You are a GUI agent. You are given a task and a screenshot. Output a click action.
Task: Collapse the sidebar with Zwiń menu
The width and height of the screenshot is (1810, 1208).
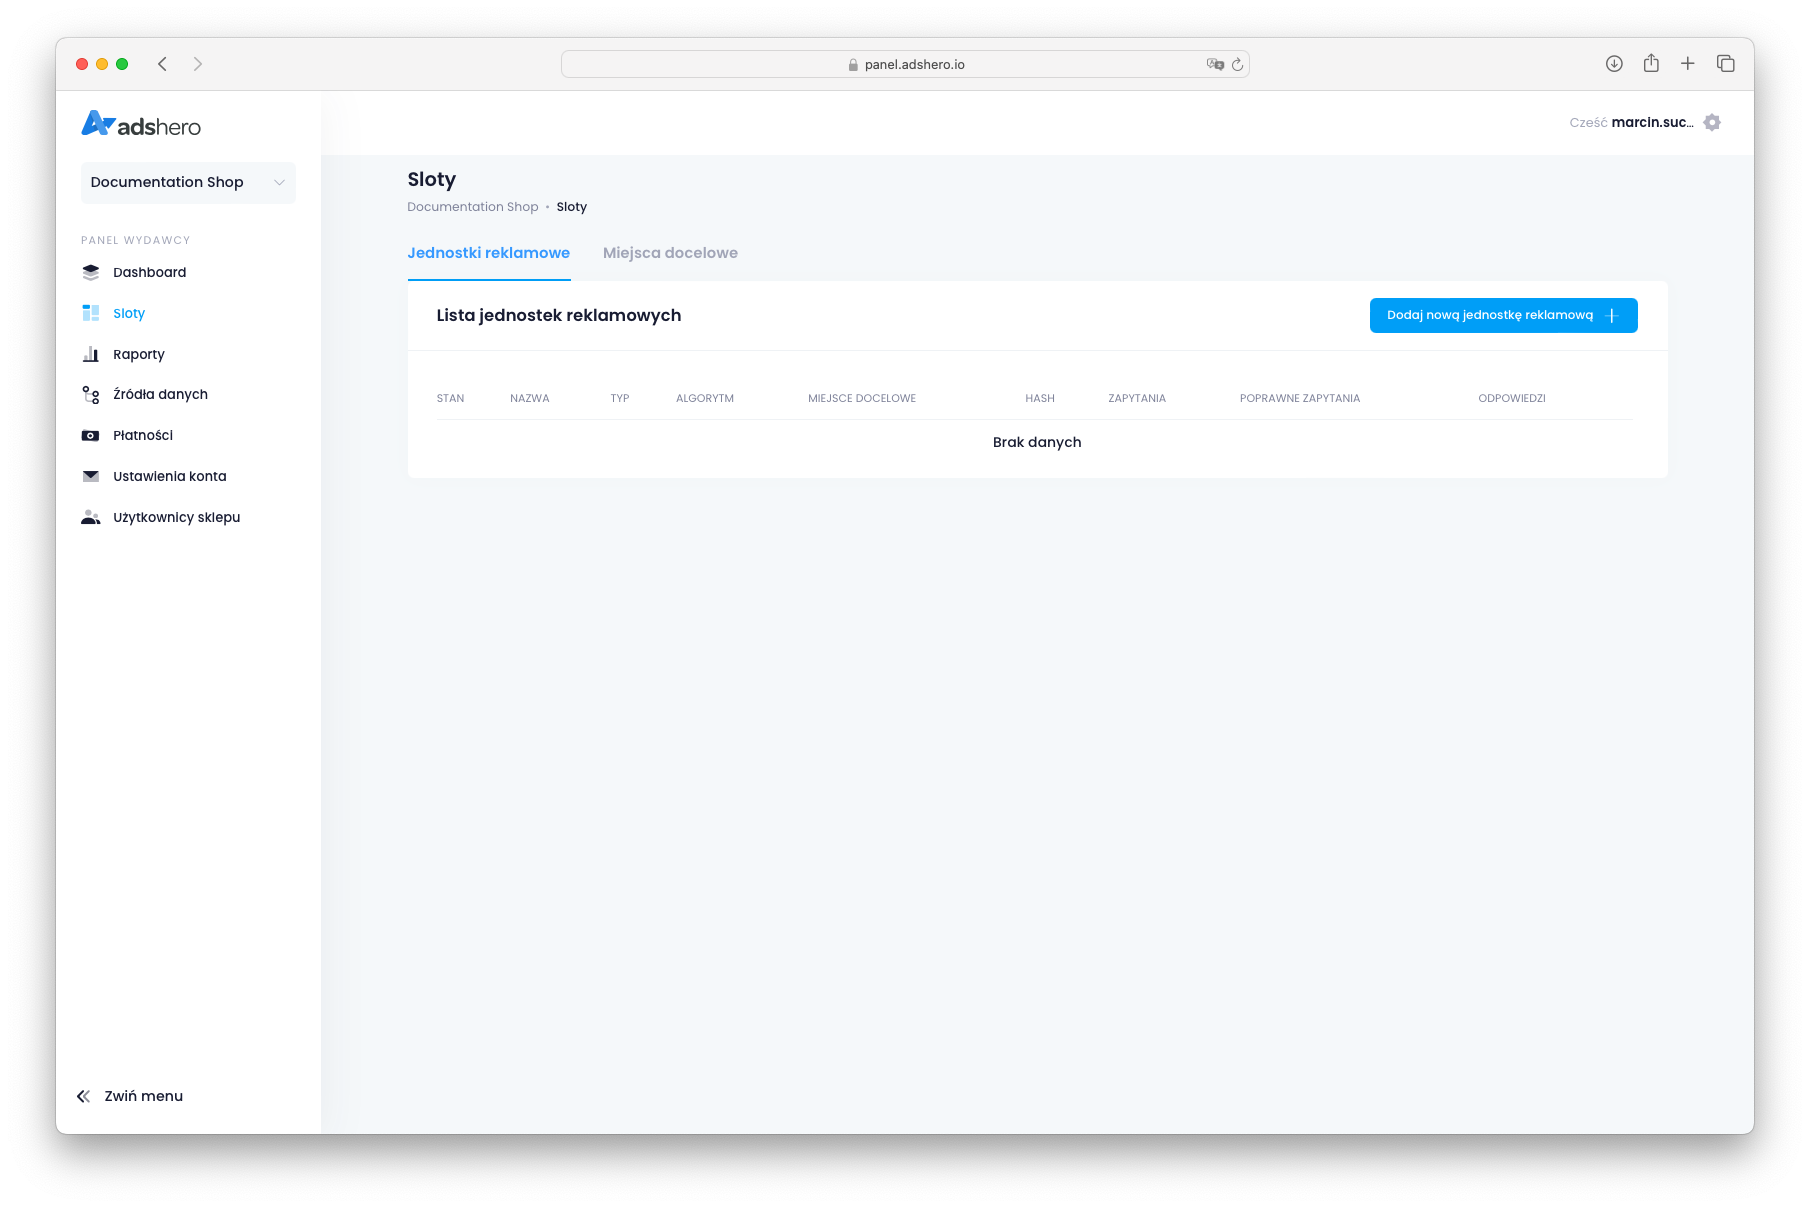130,1096
